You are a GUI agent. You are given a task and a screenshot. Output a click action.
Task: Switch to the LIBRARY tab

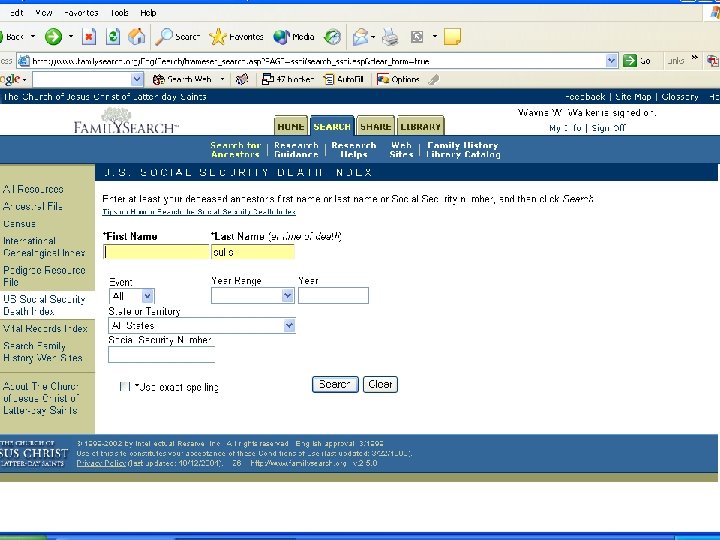(420, 126)
